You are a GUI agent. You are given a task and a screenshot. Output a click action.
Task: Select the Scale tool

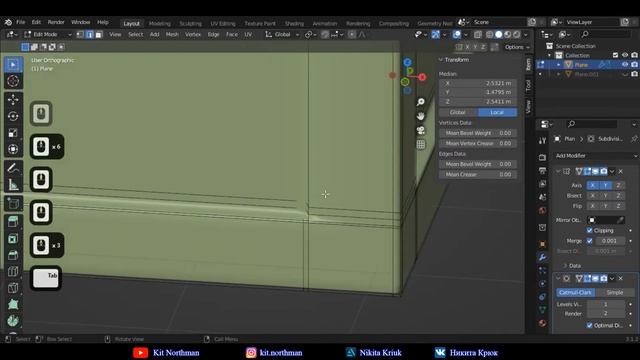tap(13, 133)
